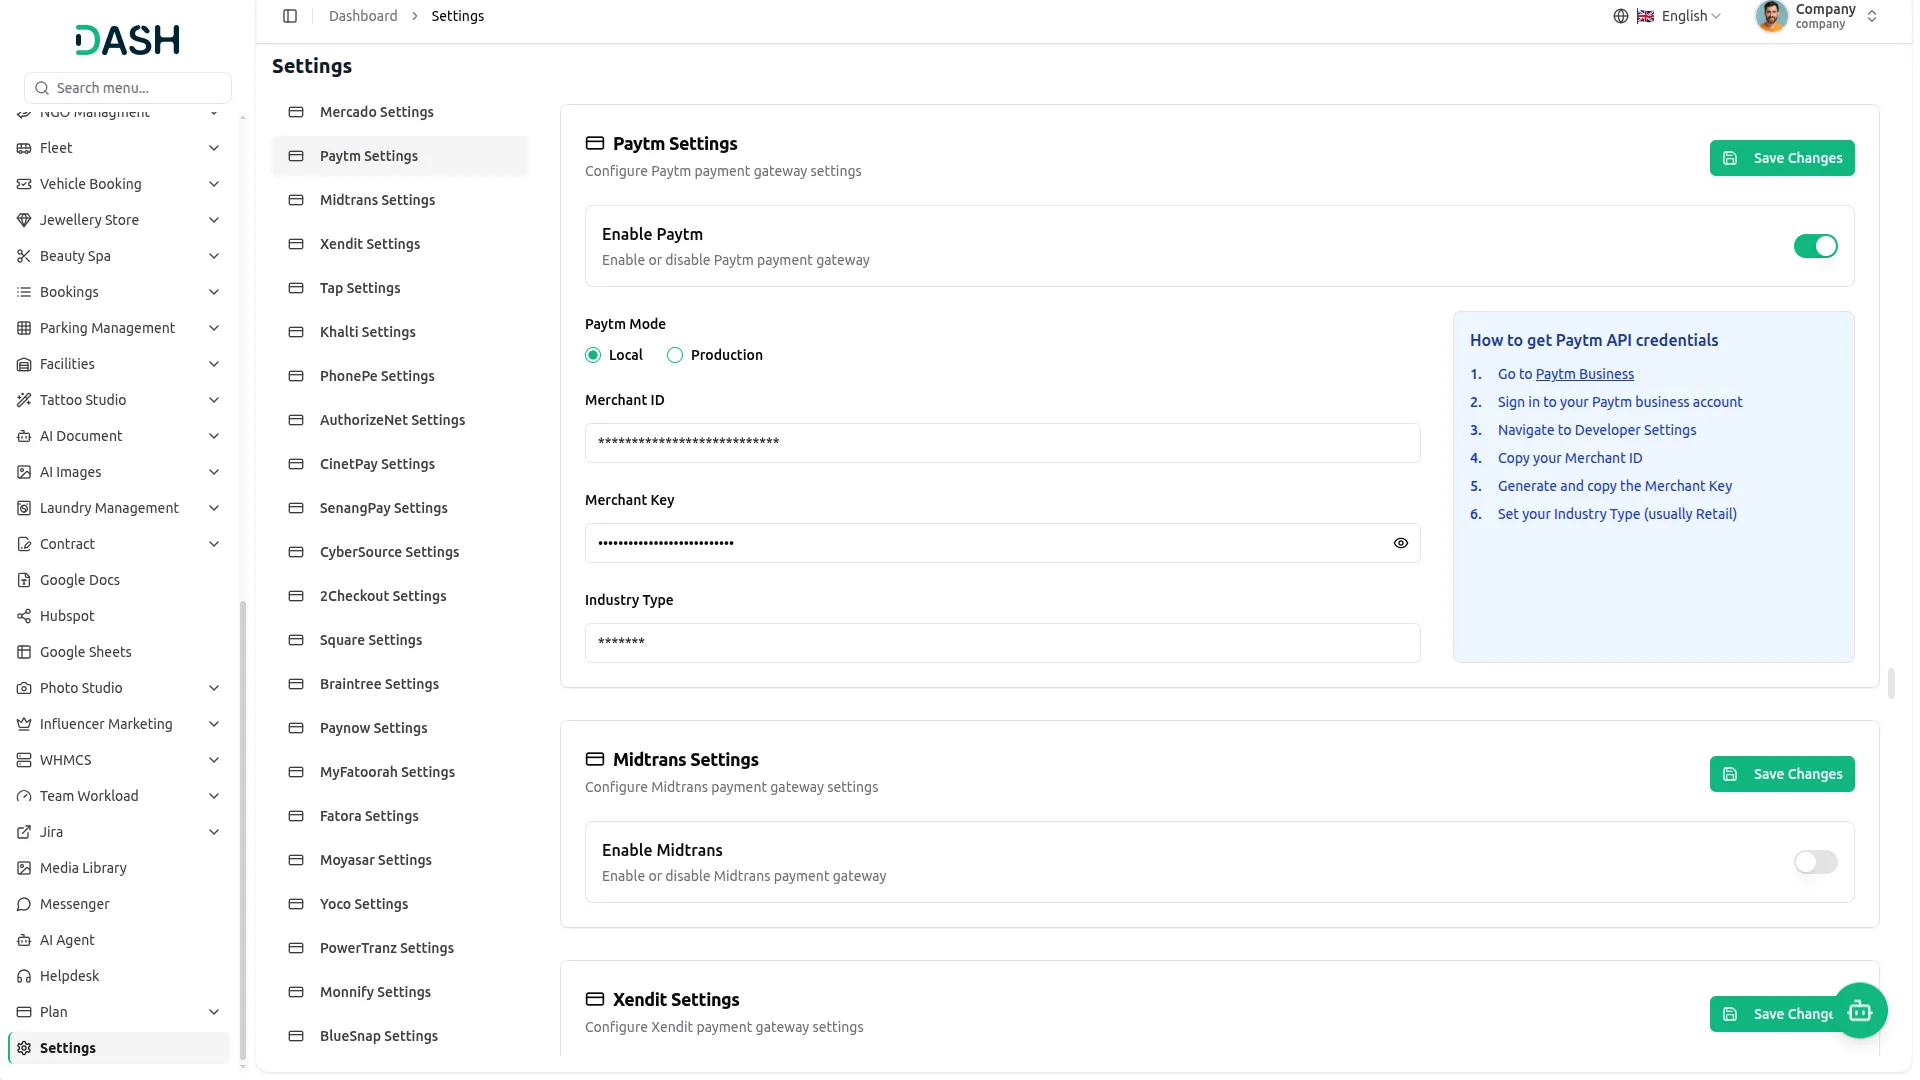Viewport: 1920px width, 1080px height.
Task: Disable the Enable Paytm switch
Action: point(1815,246)
